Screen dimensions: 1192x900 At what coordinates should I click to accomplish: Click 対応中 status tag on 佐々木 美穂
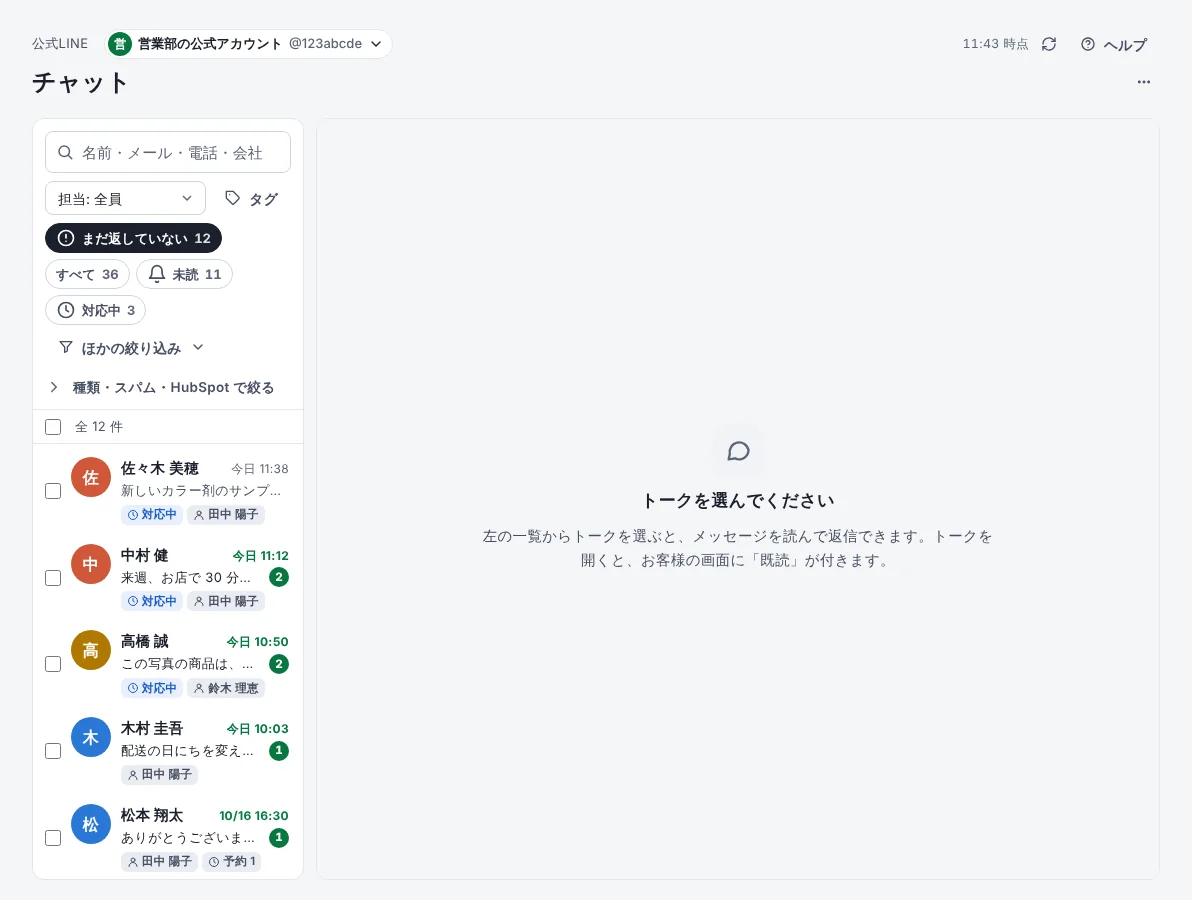(x=152, y=515)
